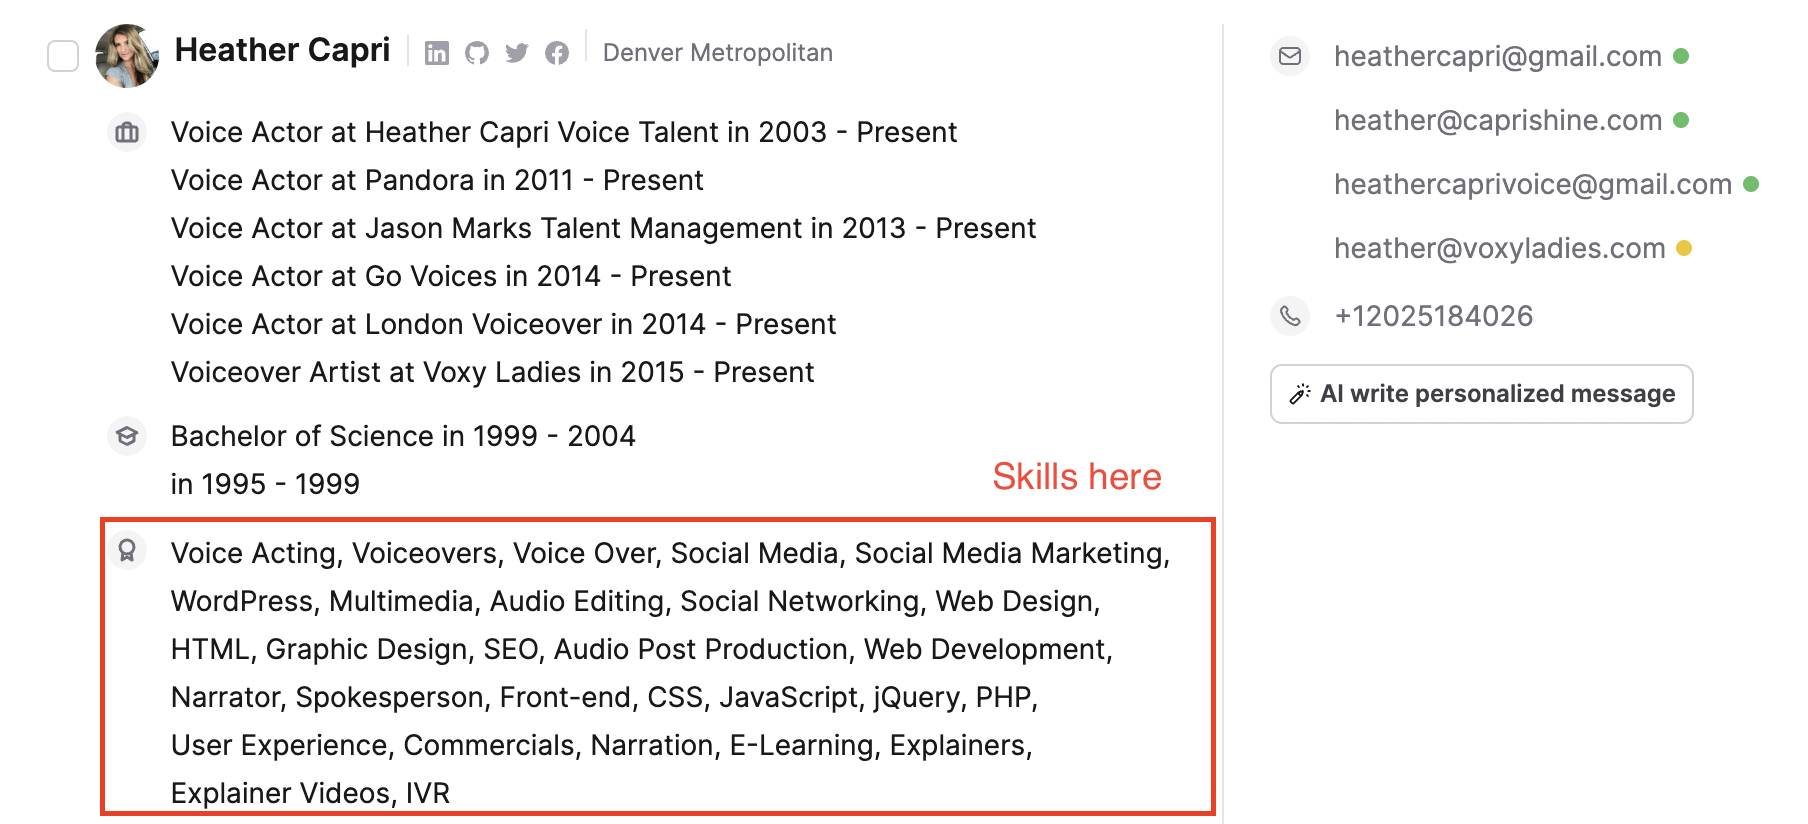Click the award ribbon skills icon
The image size is (1808, 824).
click(127, 551)
